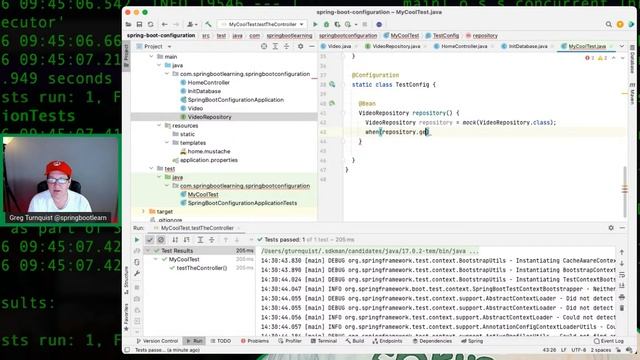The height and width of the screenshot is (360, 640).
Task: Sort test results by duration
Action: point(187,240)
